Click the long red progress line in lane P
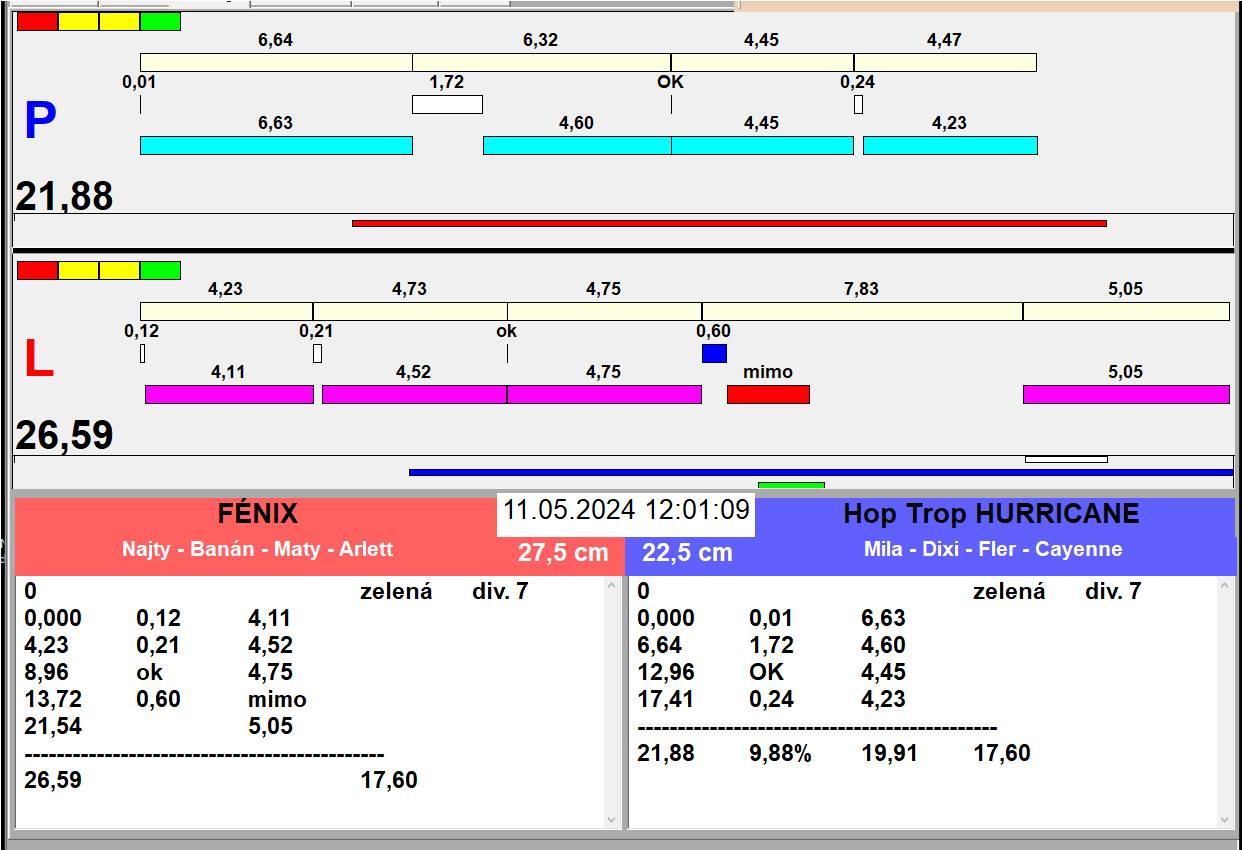The width and height of the screenshot is (1242, 850). (x=729, y=223)
